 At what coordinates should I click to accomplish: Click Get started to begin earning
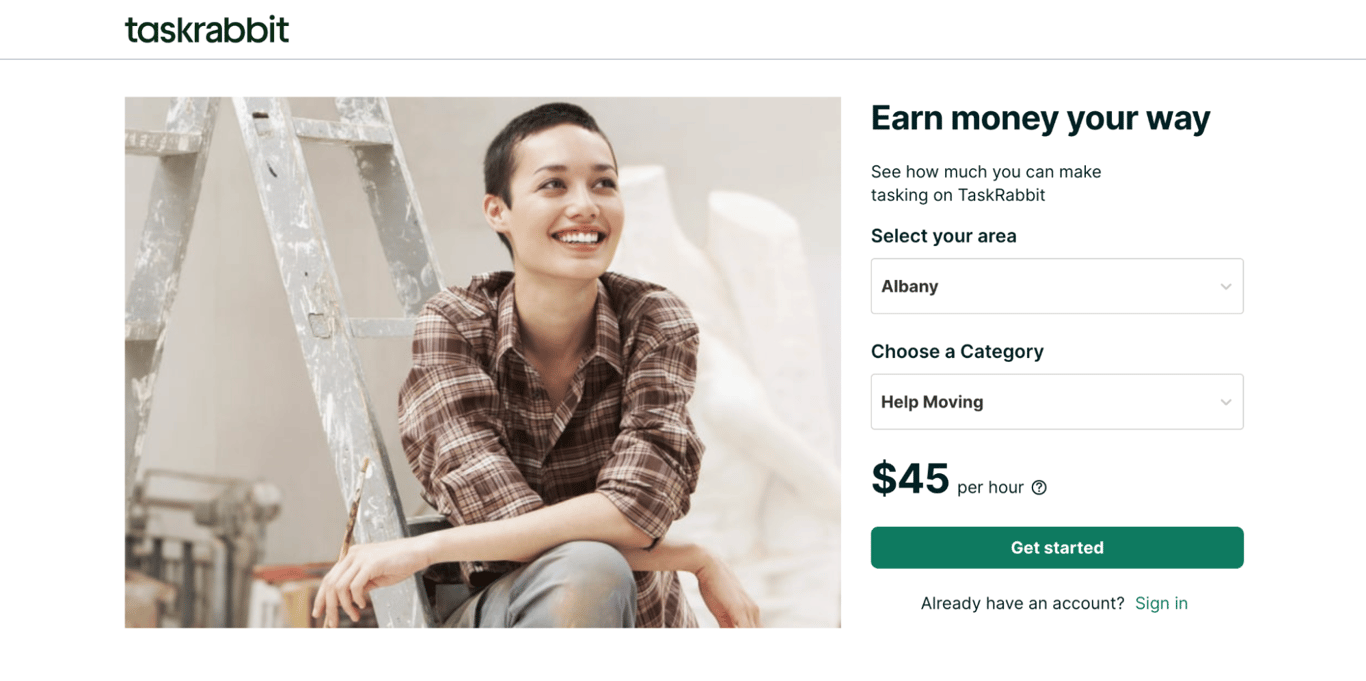(1057, 547)
